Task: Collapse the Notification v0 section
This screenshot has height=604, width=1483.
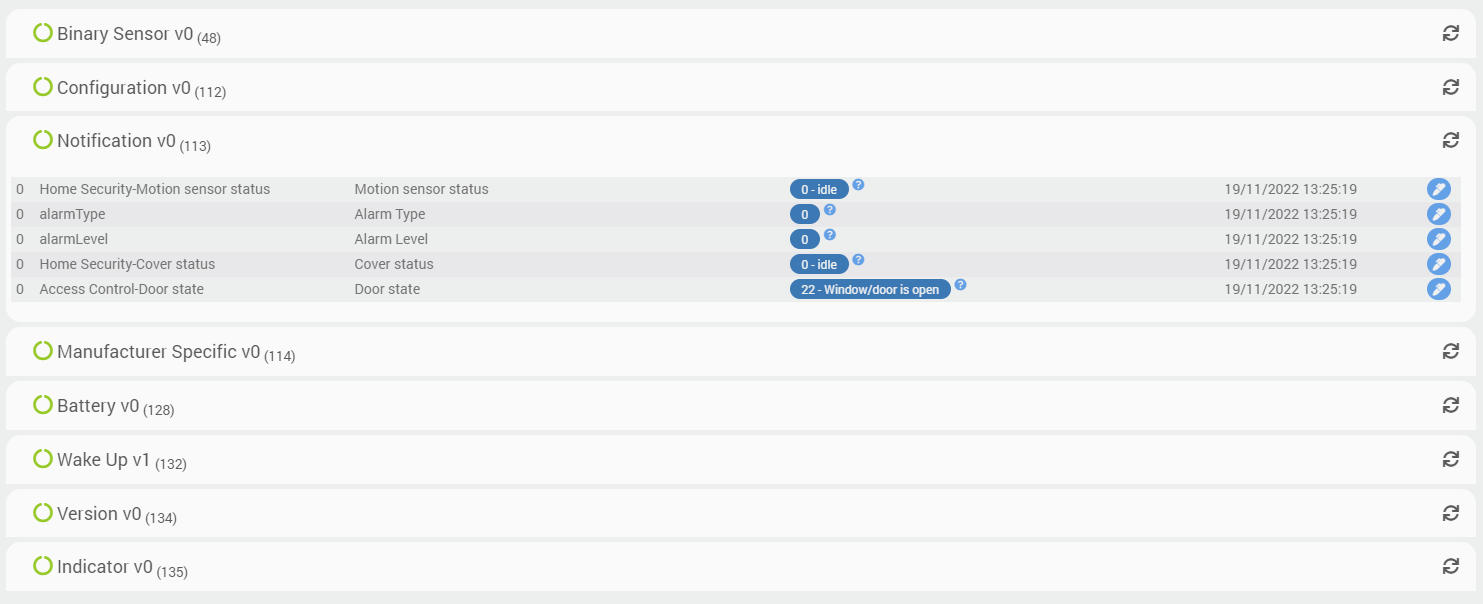Action: click(x=116, y=141)
